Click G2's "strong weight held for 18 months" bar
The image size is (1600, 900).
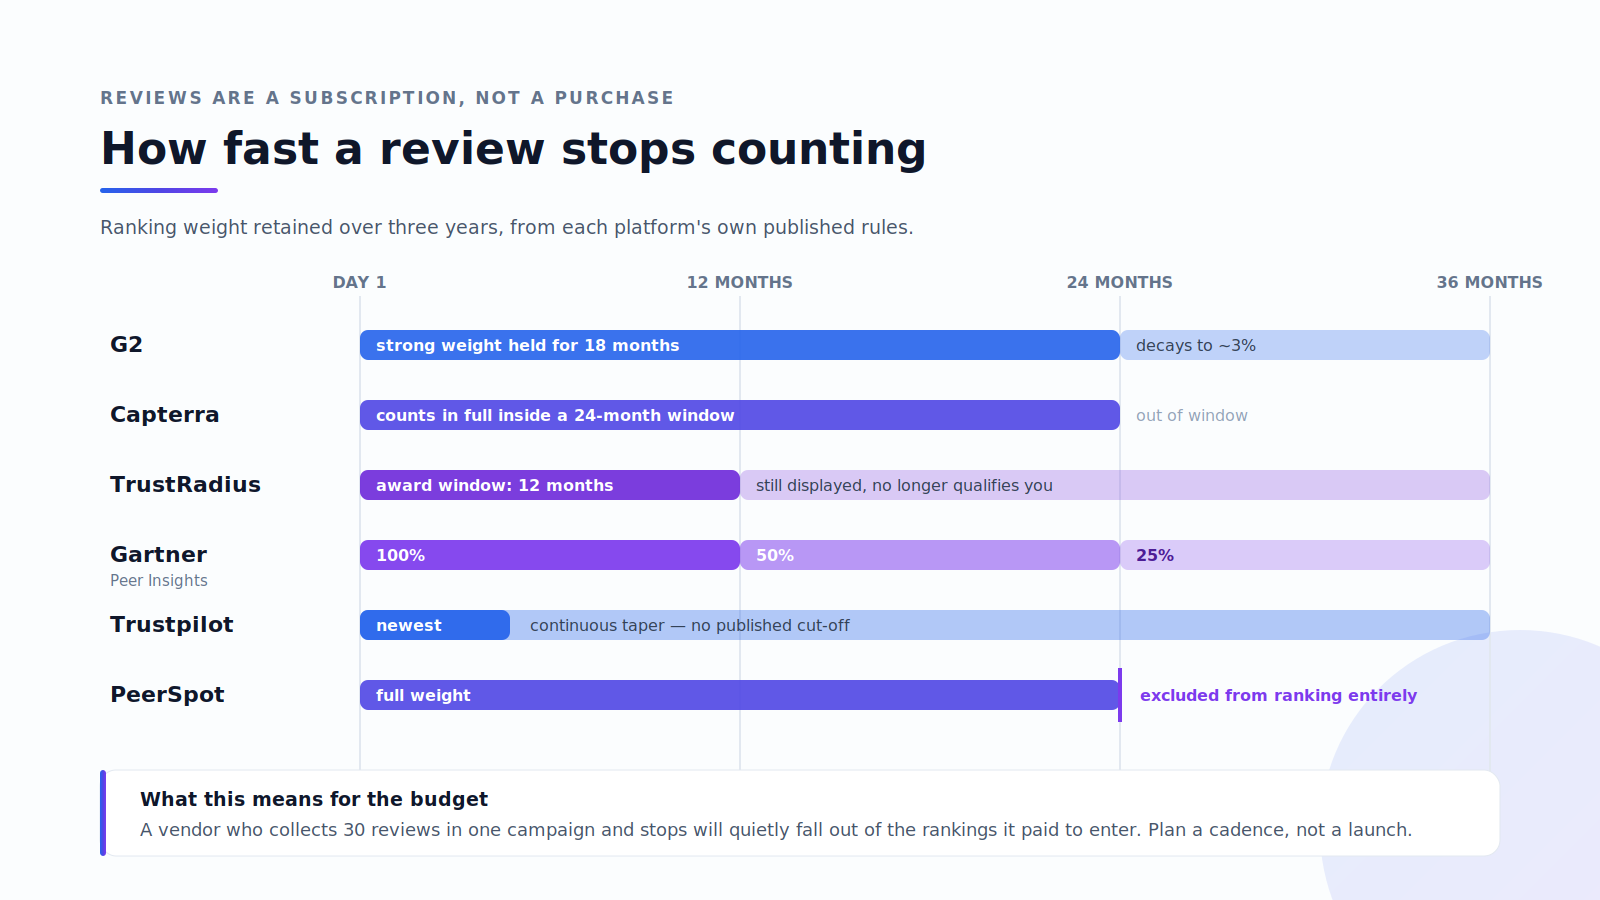click(740, 345)
